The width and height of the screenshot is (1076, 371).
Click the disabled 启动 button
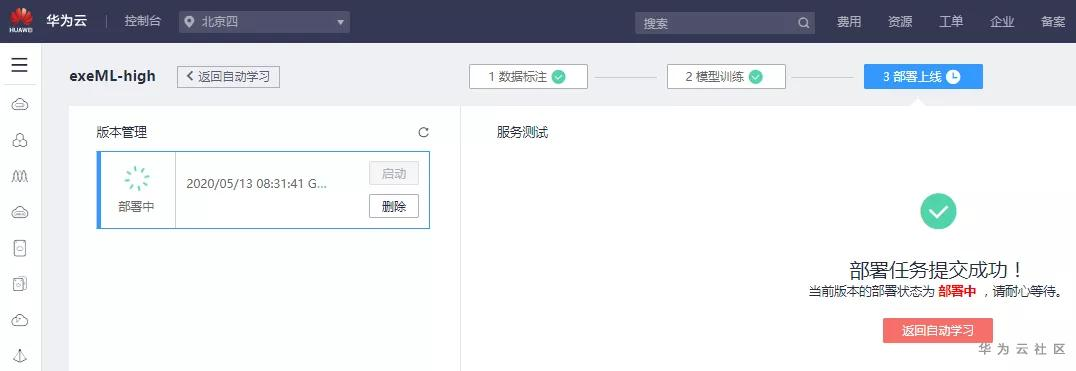pos(394,173)
